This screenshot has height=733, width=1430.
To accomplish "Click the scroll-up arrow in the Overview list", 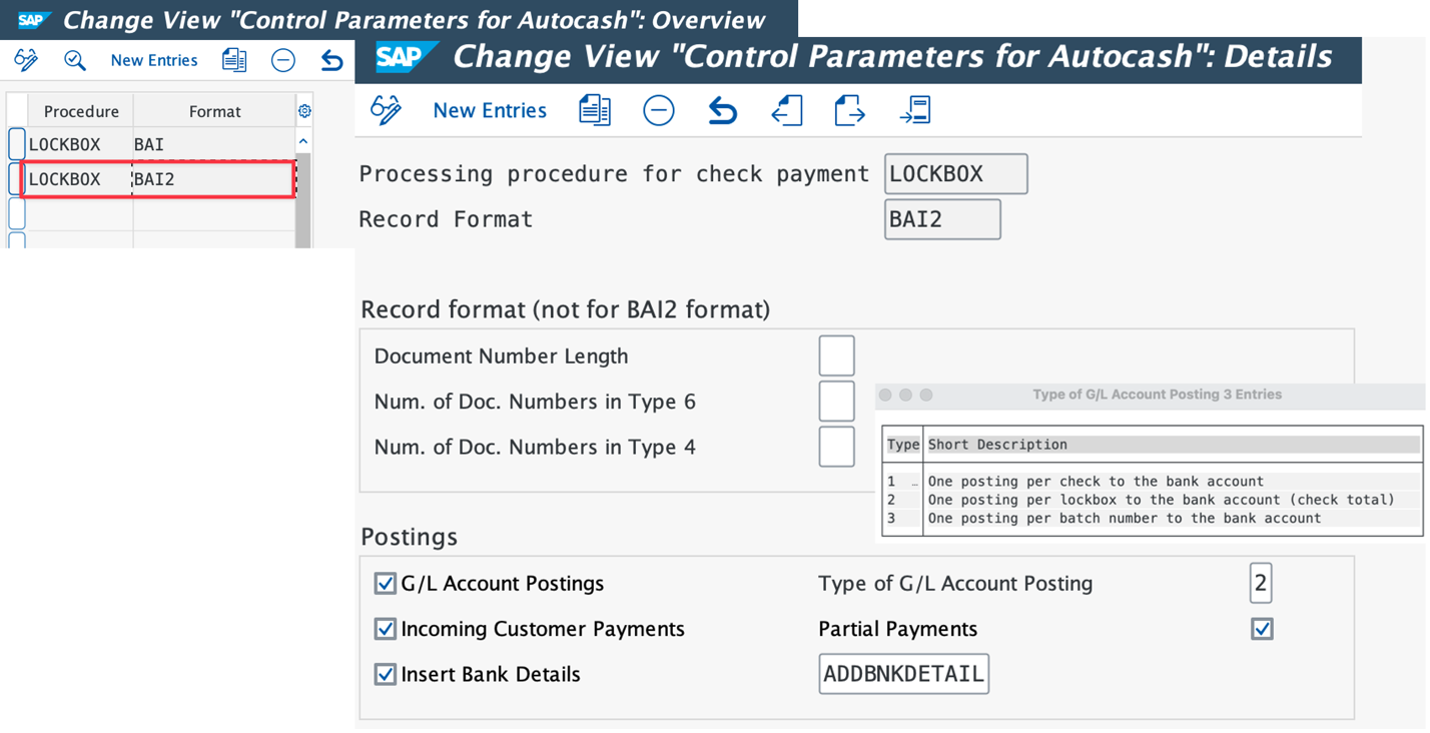I will click(x=304, y=141).
